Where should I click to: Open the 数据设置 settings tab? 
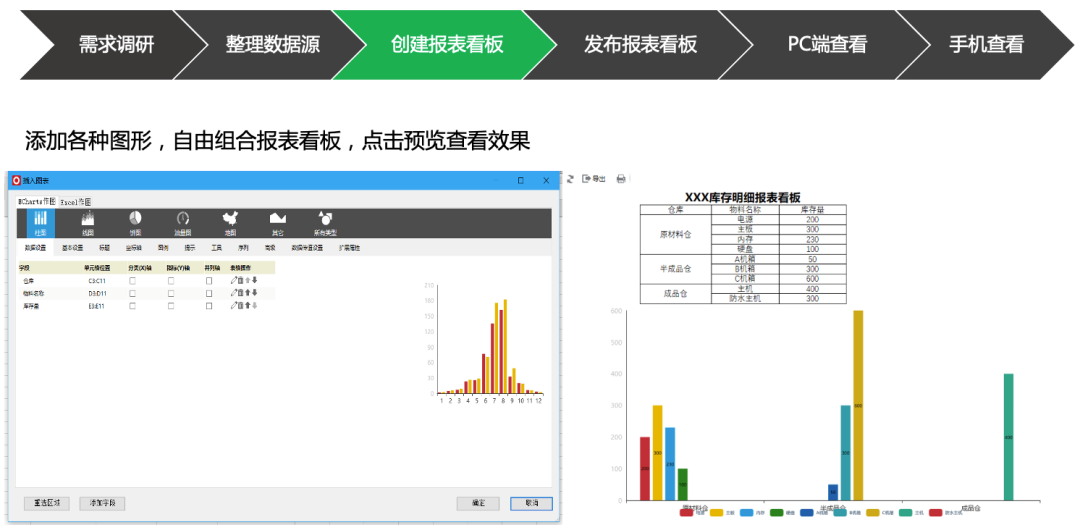[35, 247]
